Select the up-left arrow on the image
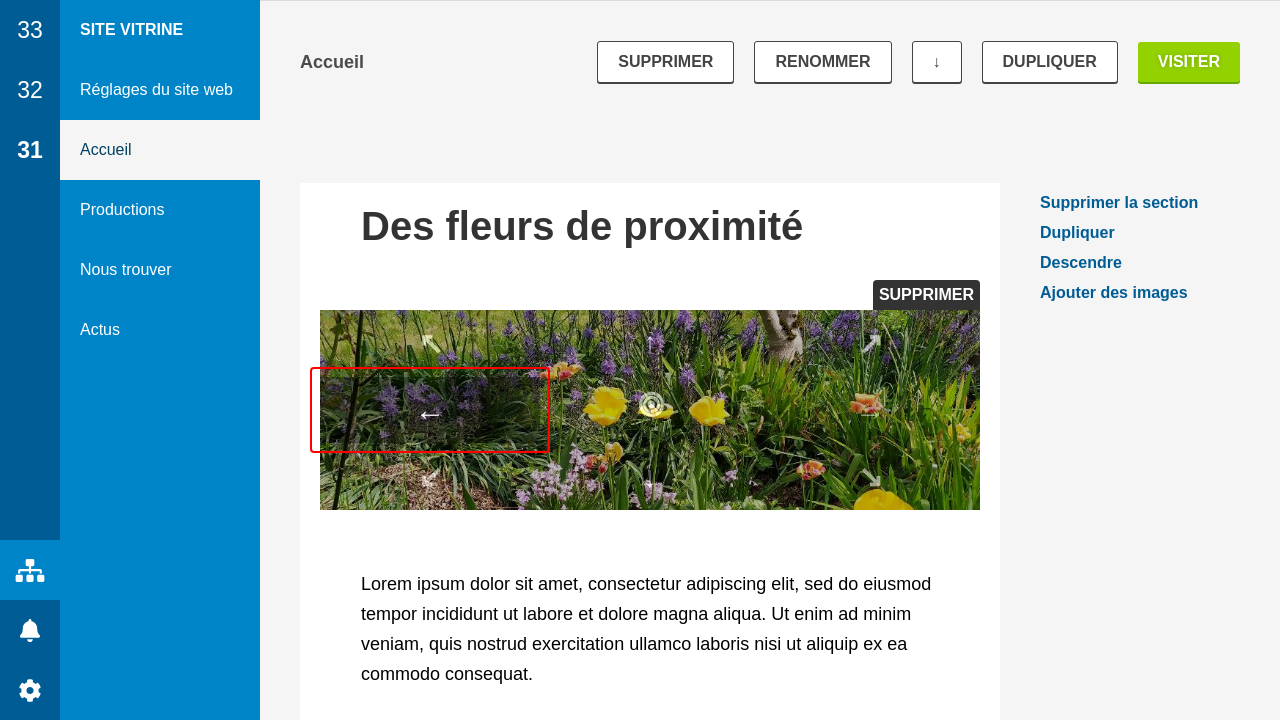Image resolution: width=1280 pixels, height=720 pixels. (430, 343)
